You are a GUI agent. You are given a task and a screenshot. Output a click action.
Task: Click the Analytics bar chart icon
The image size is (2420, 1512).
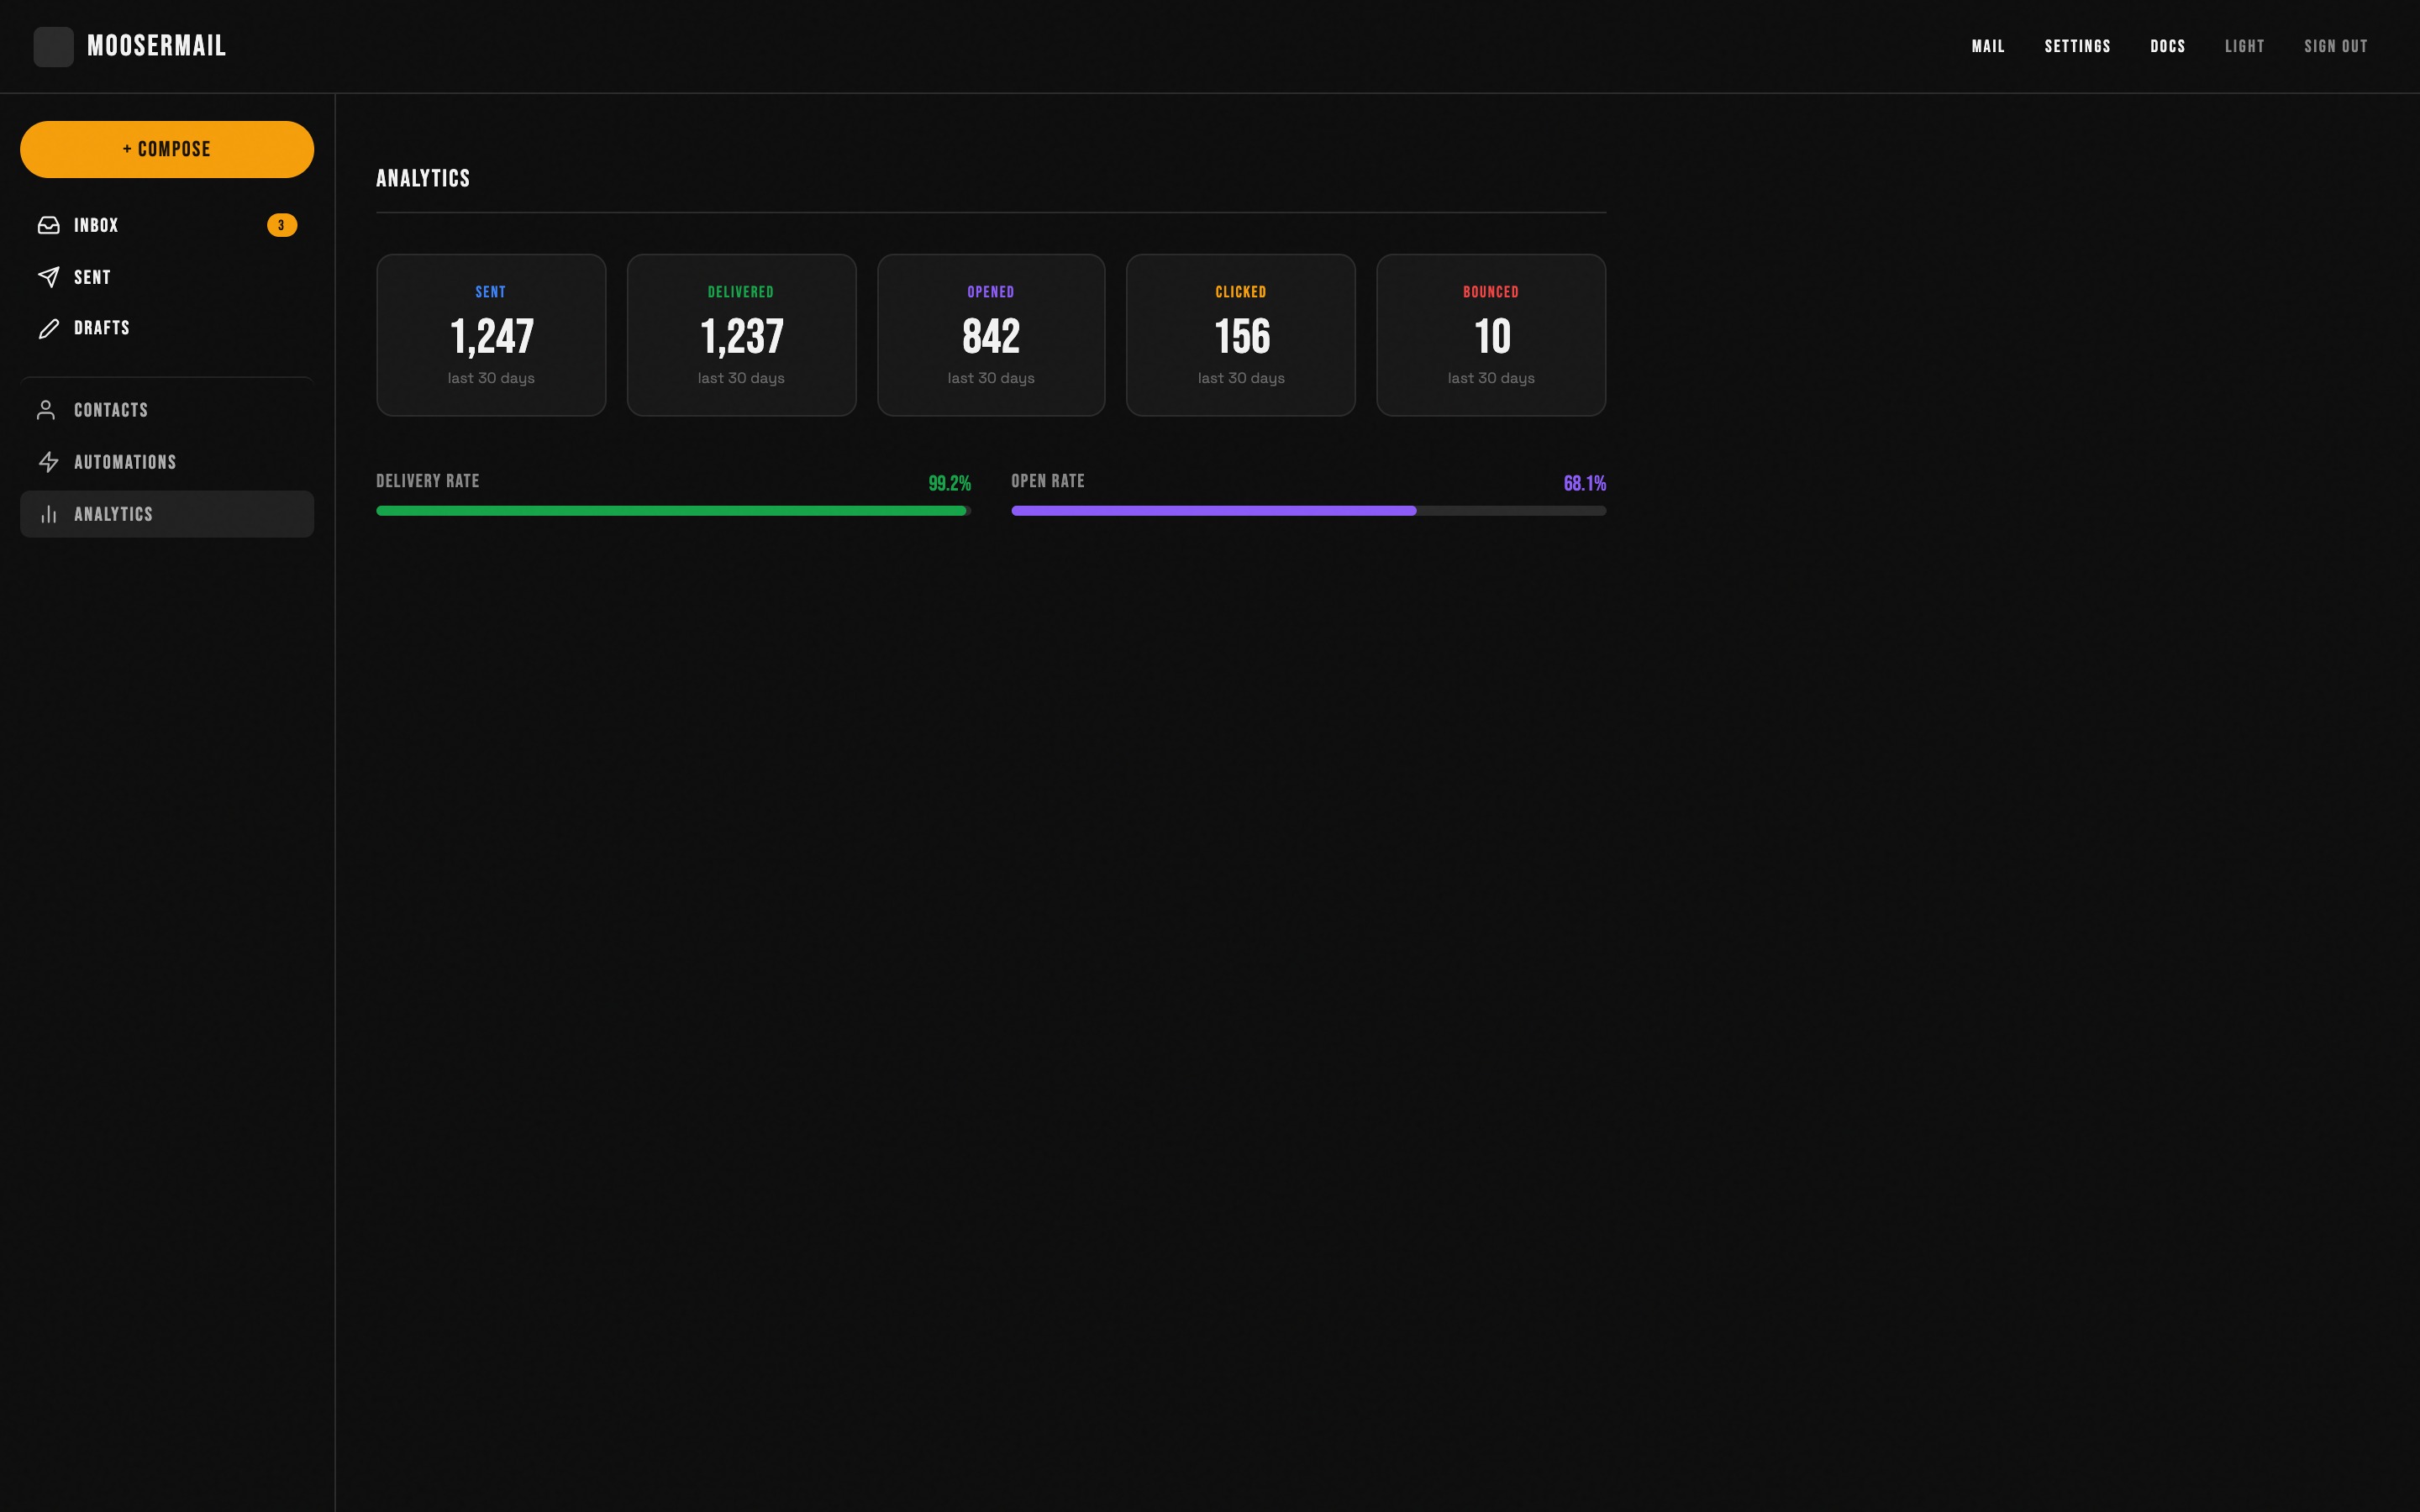click(x=48, y=514)
